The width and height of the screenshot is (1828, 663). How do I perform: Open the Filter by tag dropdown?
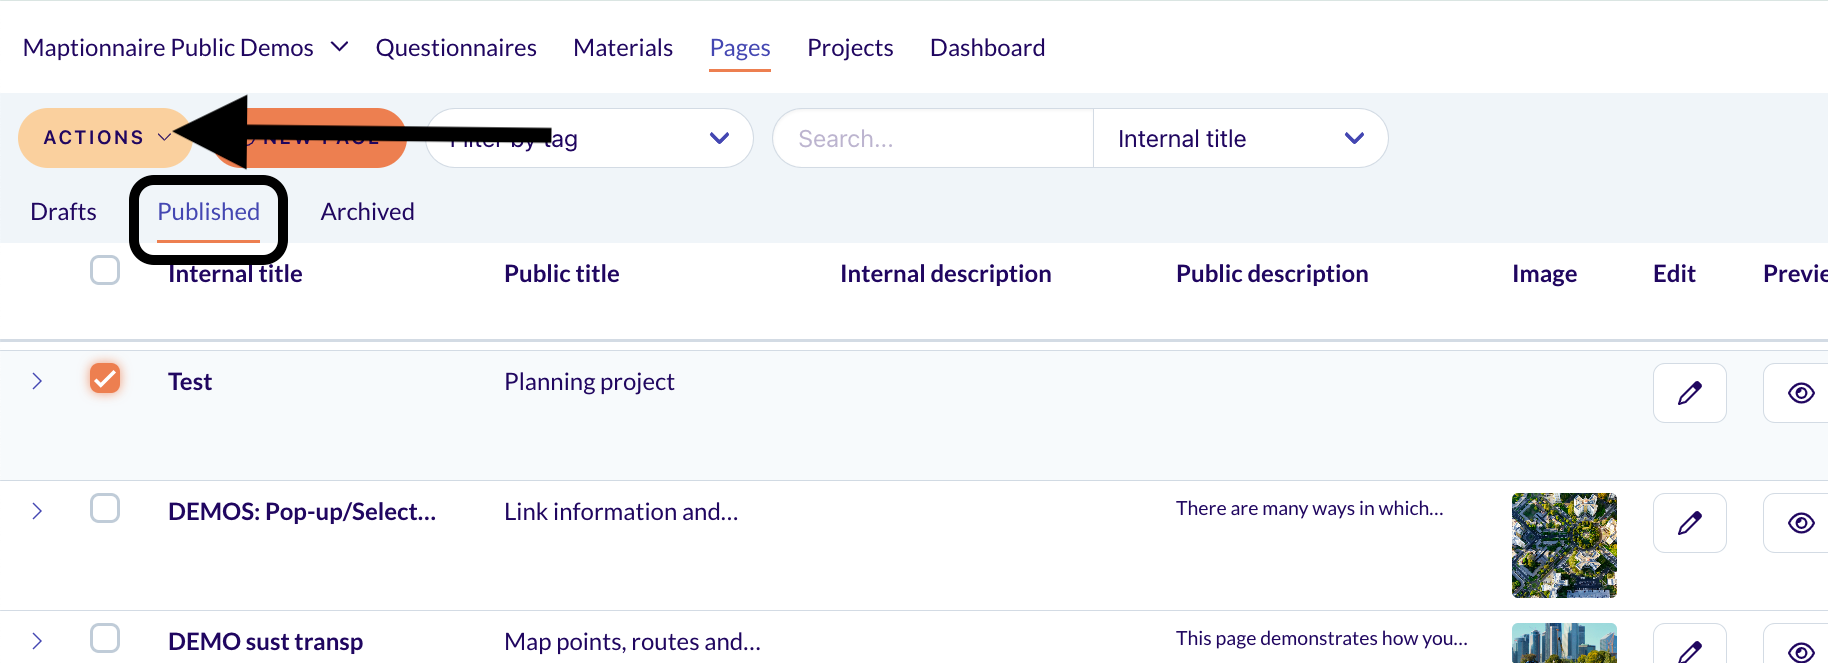(589, 138)
